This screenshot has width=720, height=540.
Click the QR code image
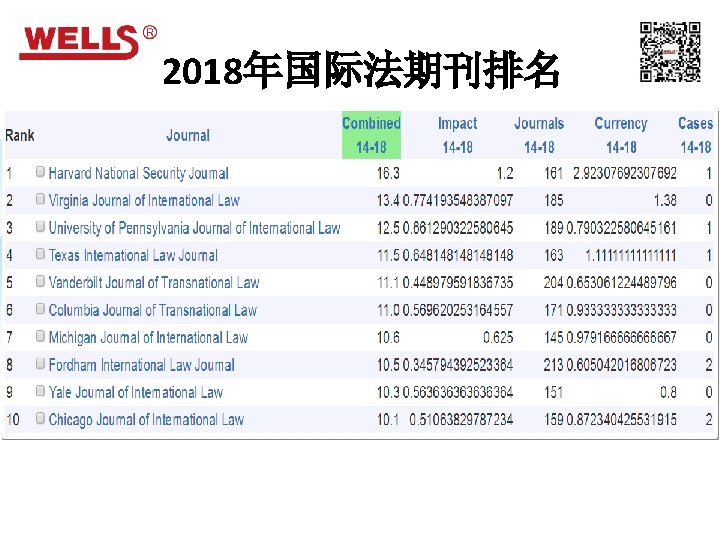coord(670,52)
